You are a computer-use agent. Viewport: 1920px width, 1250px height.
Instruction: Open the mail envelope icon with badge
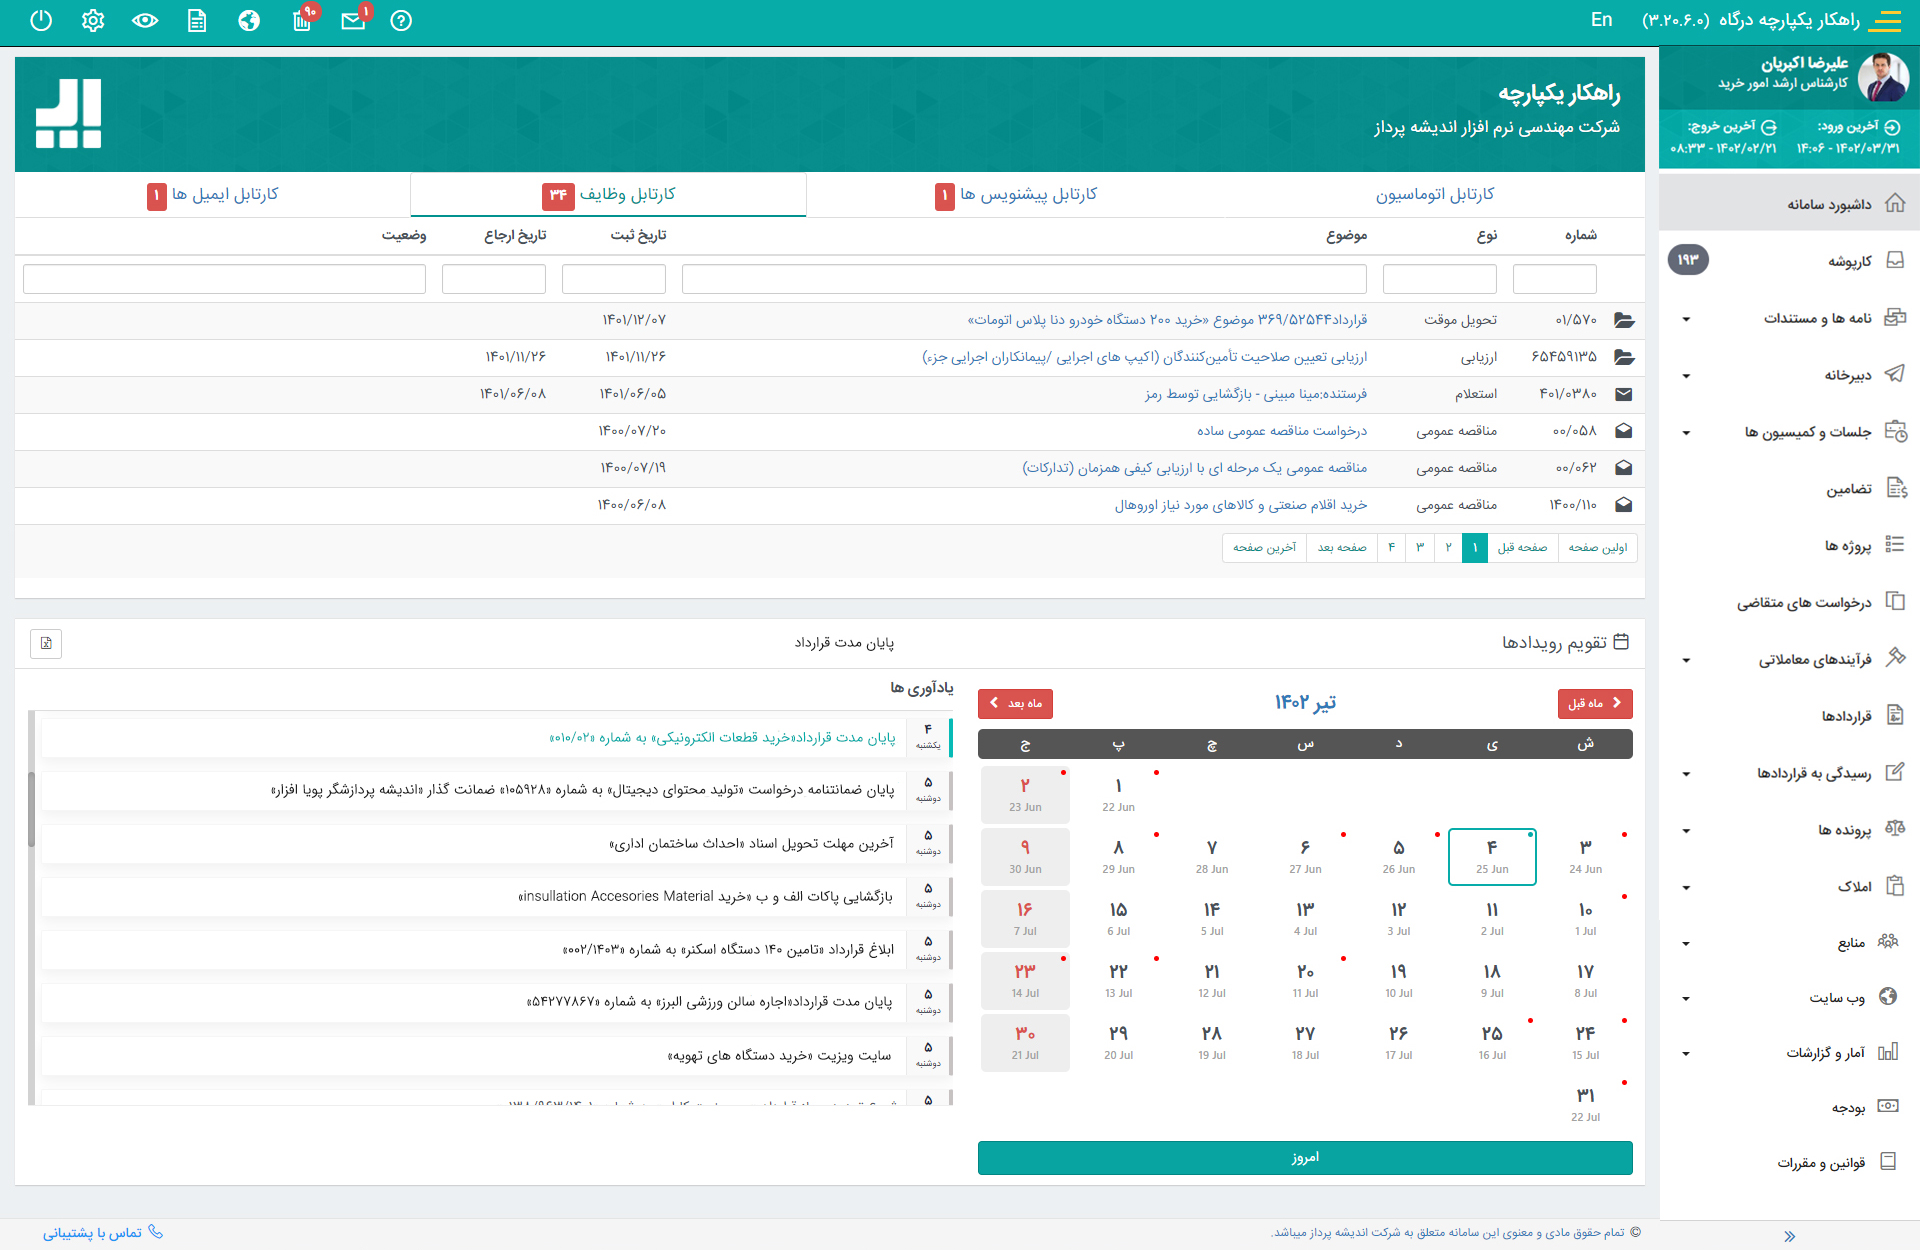click(x=353, y=21)
